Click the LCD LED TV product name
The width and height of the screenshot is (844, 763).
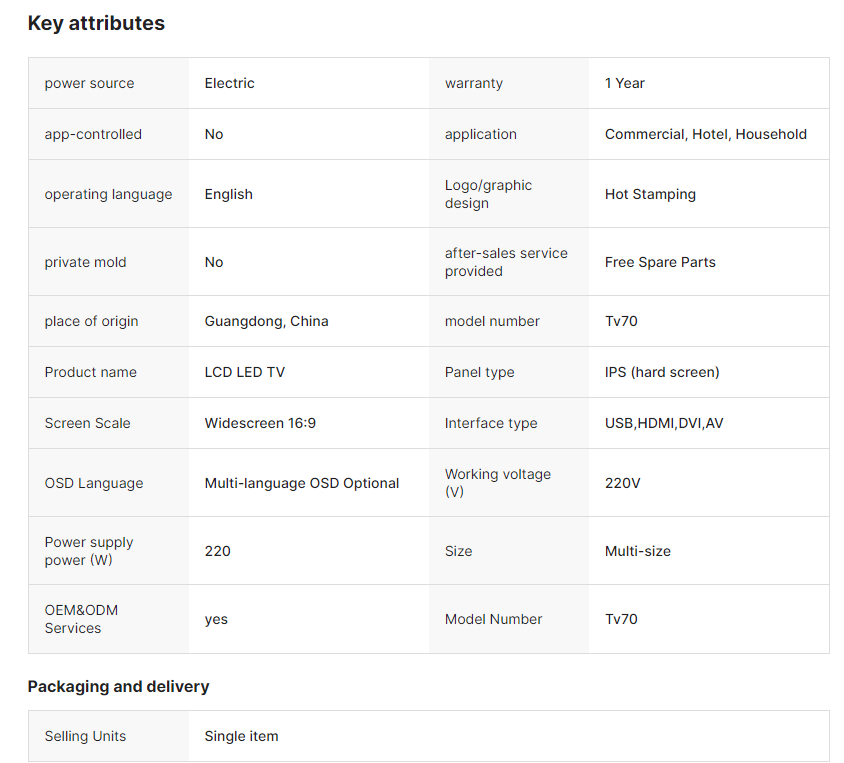[244, 372]
